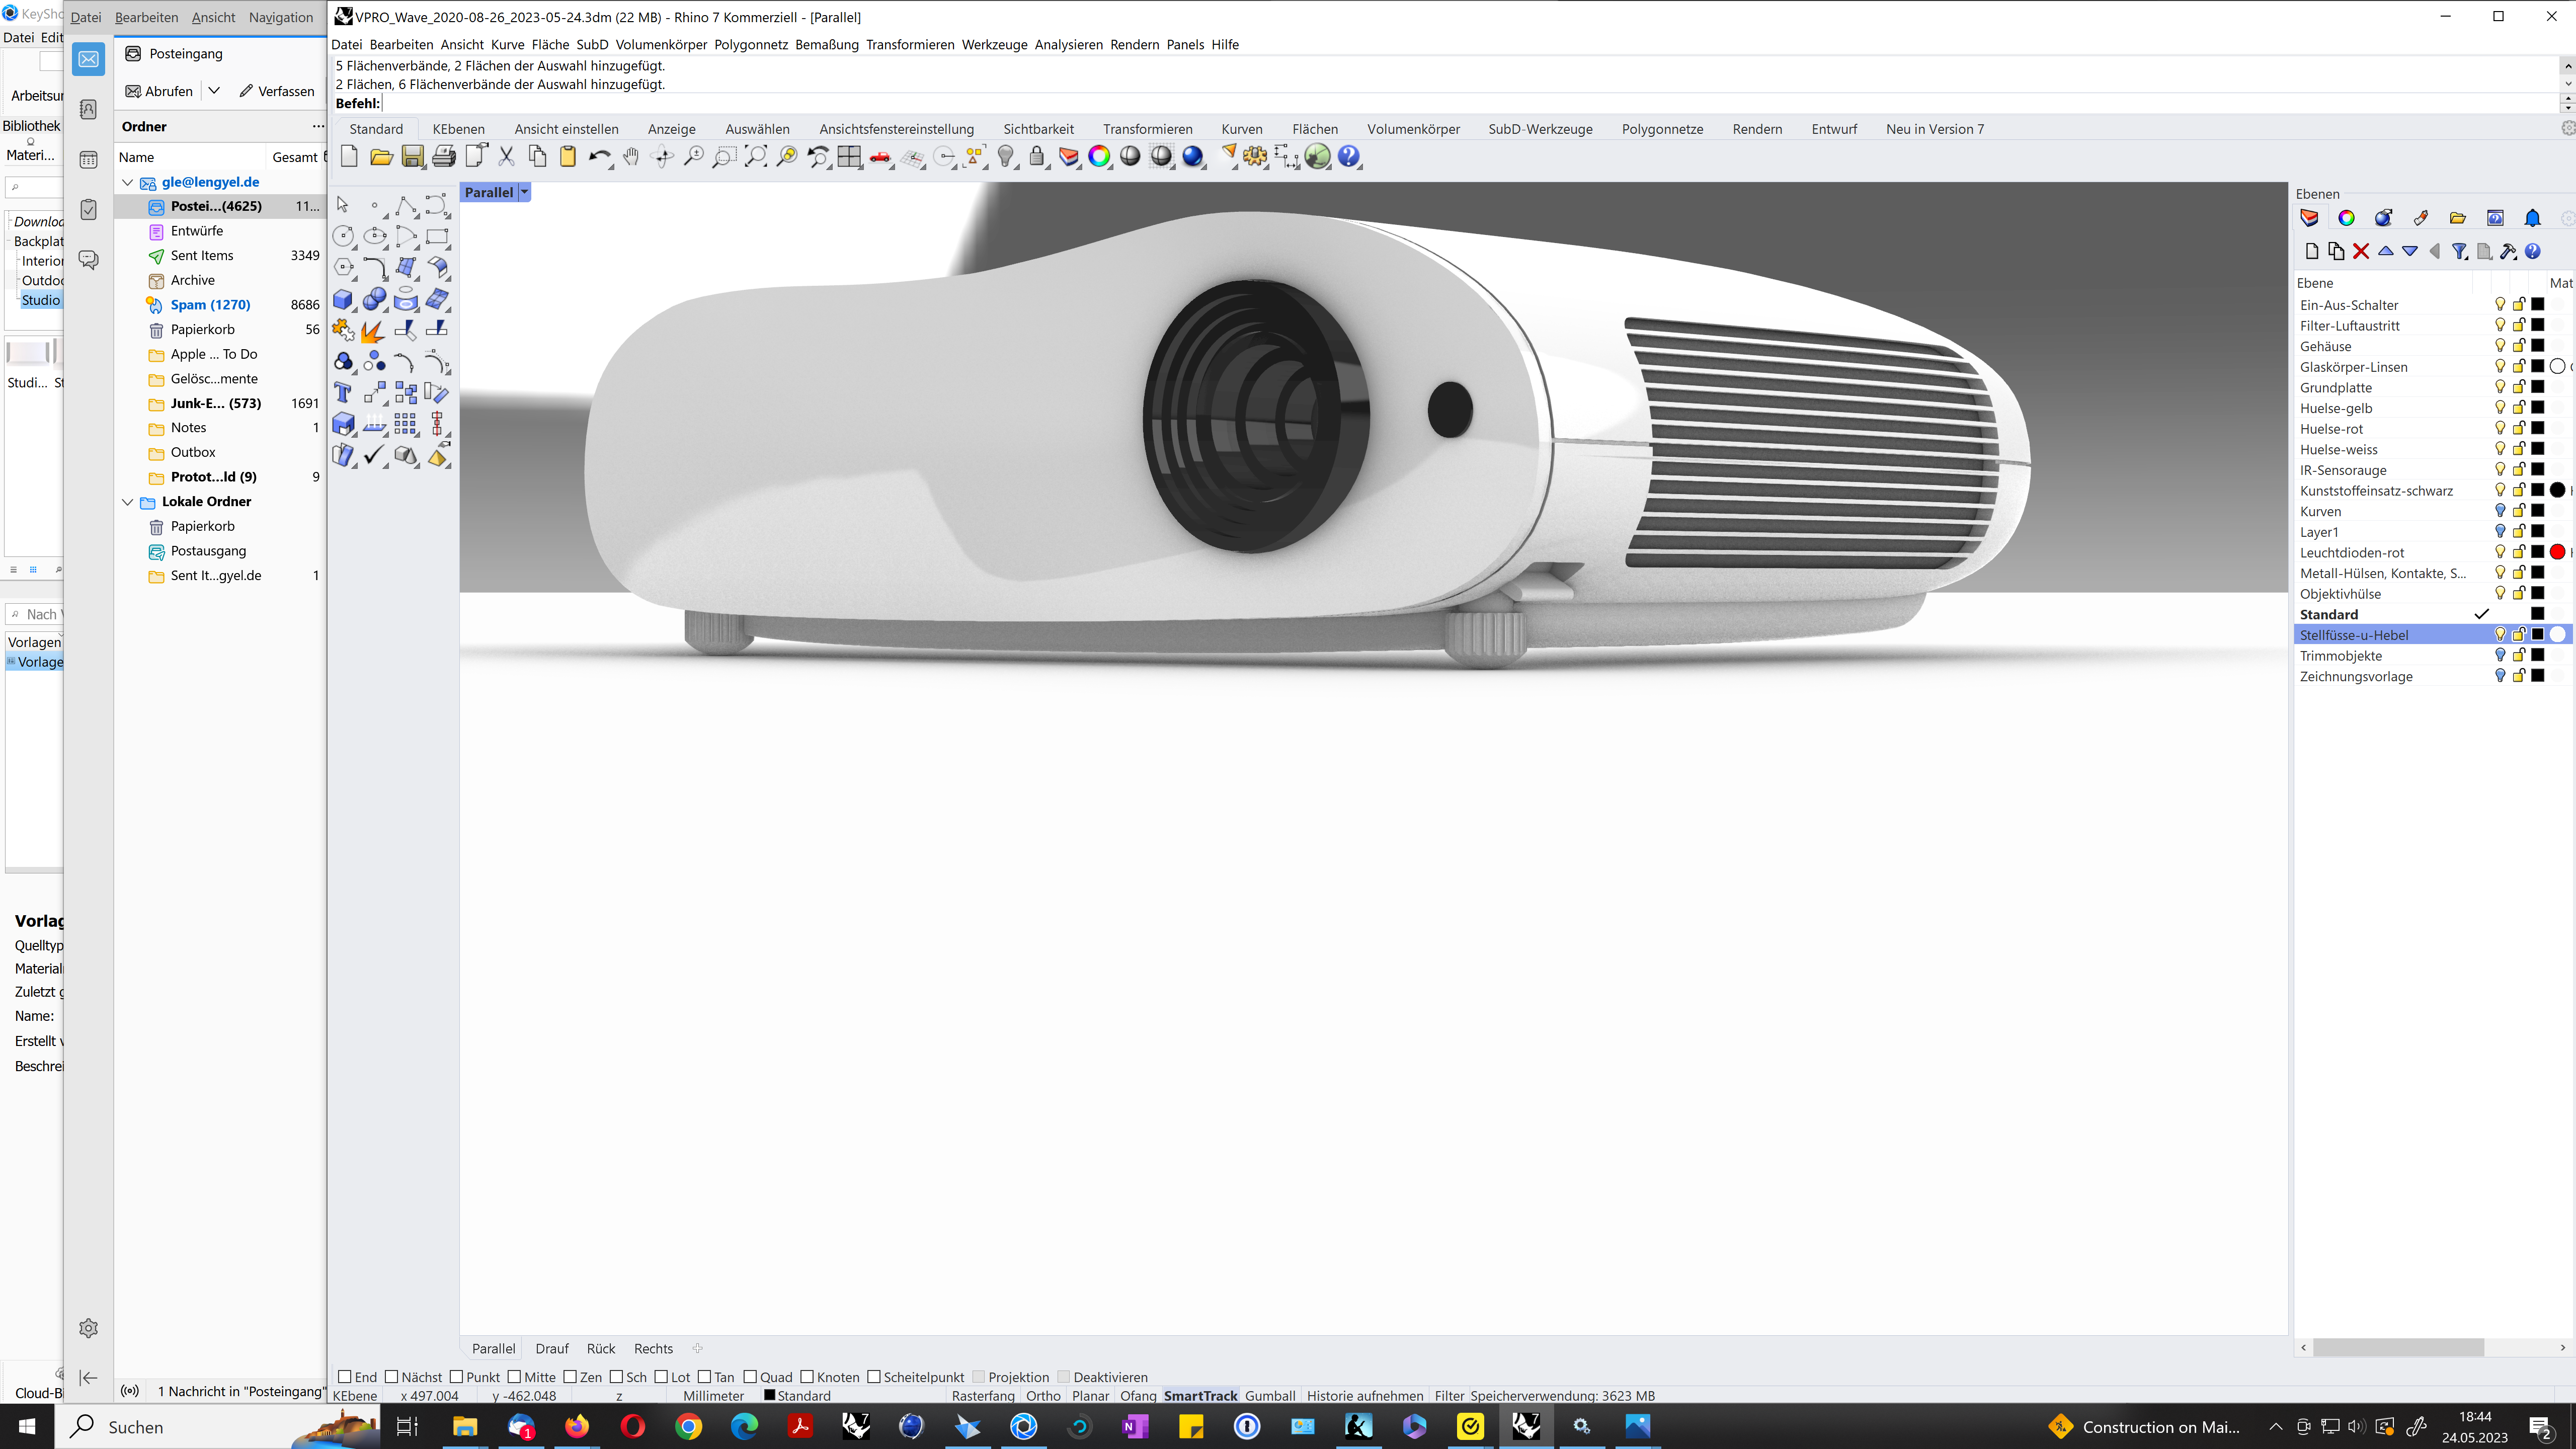Show hidden tray icons via taskbar chevron
The image size is (2576, 1449).
2275,1426
